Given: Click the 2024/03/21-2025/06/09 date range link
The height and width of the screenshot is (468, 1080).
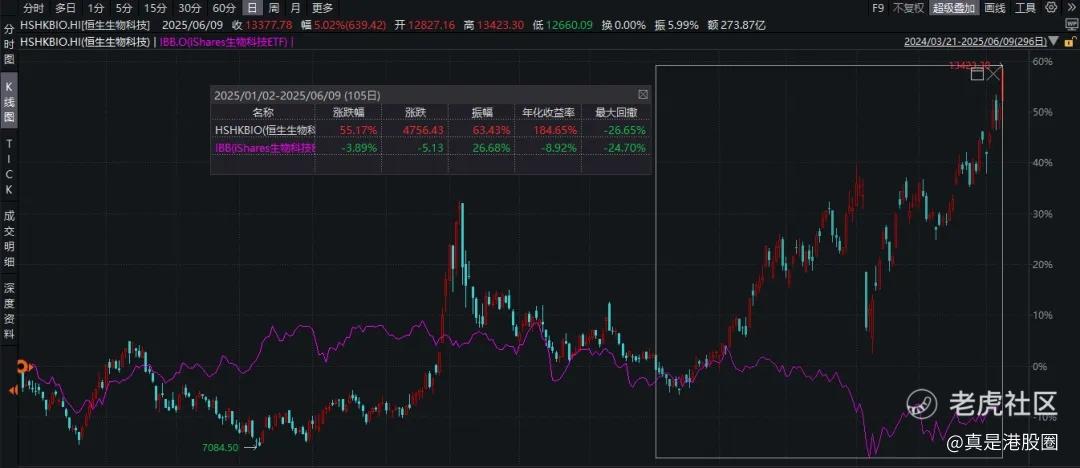Looking at the screenshot, I should click(x=976, y=42).
